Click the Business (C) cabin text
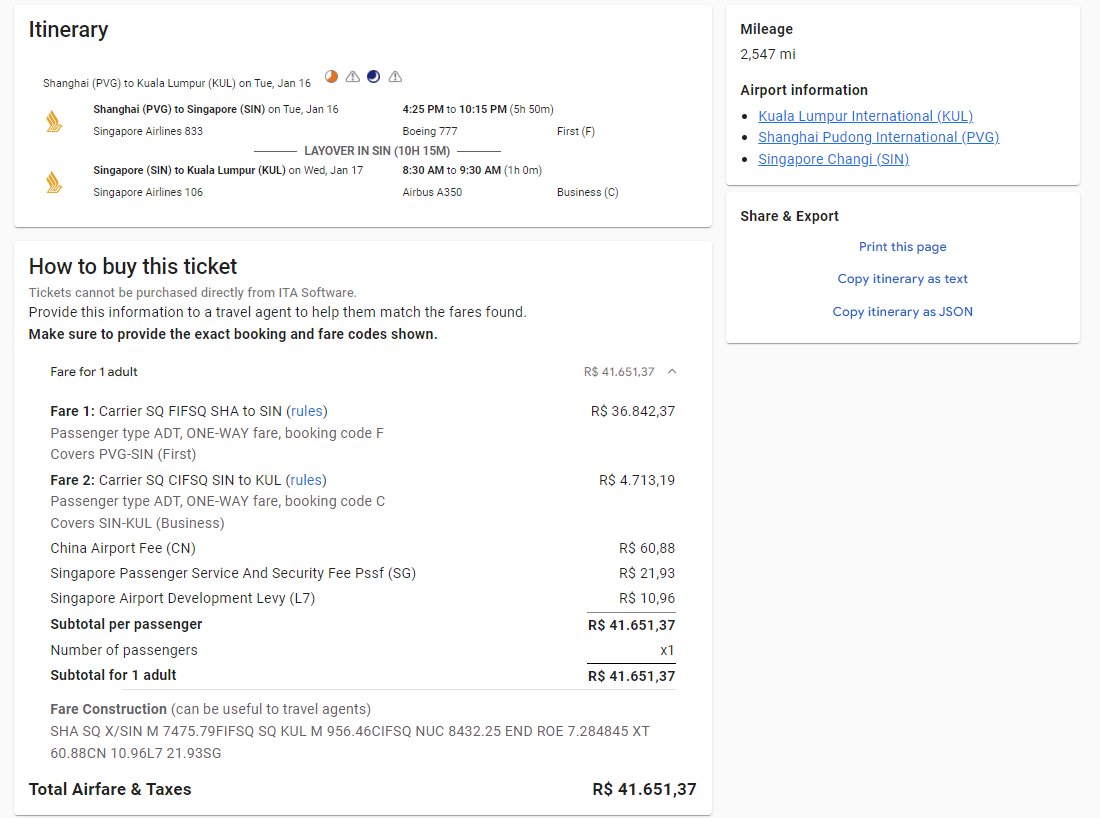 click(588, 192)
